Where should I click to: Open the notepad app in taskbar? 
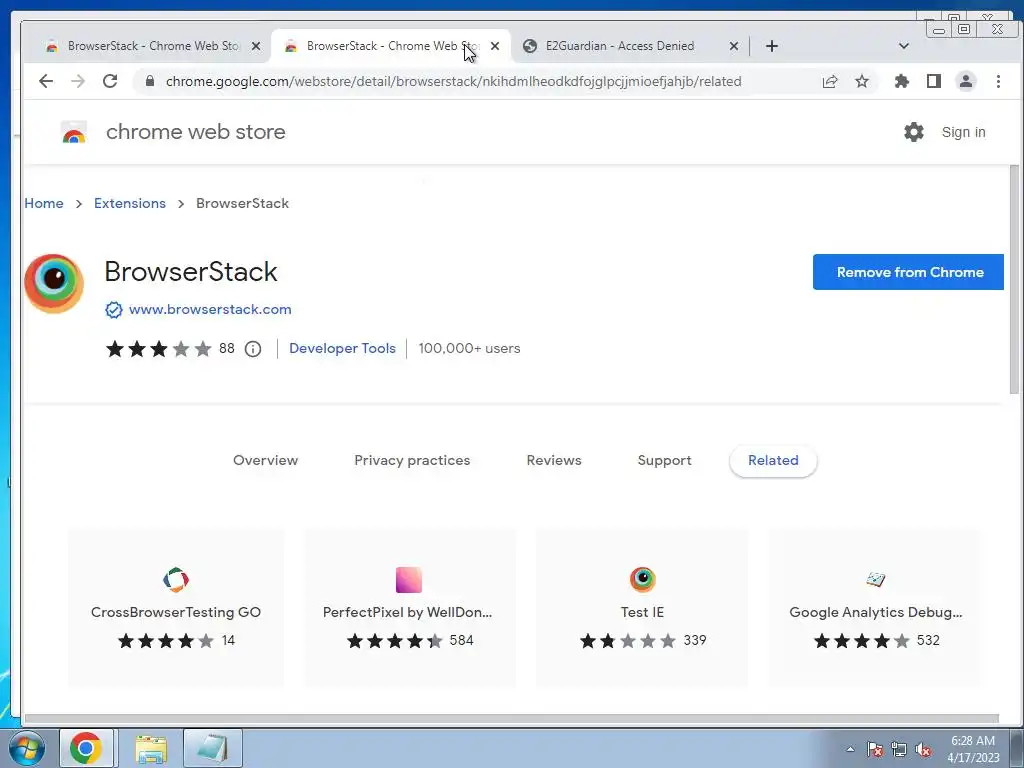tap(213, 748)
